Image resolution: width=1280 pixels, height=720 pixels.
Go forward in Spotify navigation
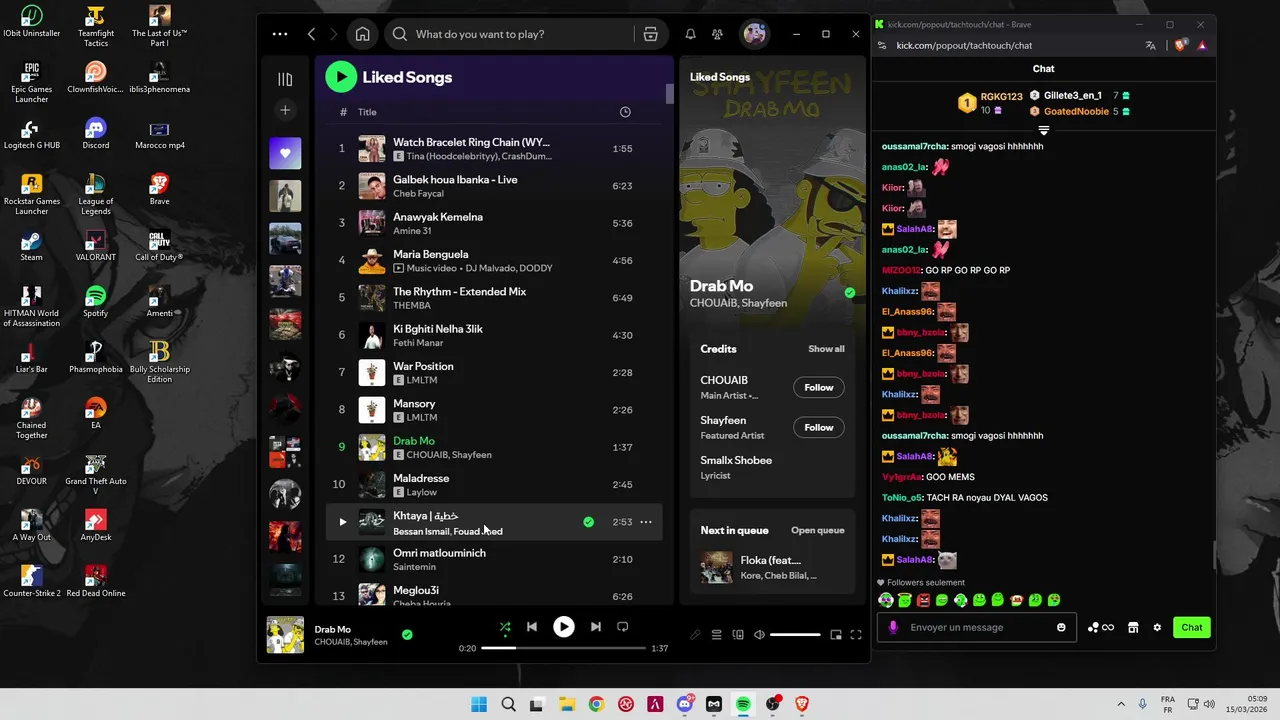point(334,34)
